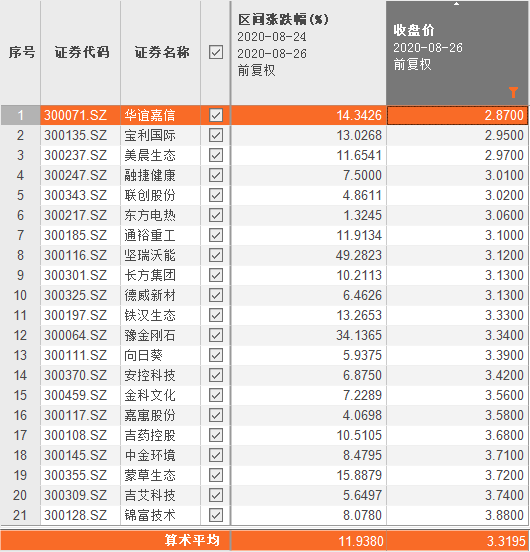Toggle checkbox for 锦富技术 row

(x=216, y=515)
